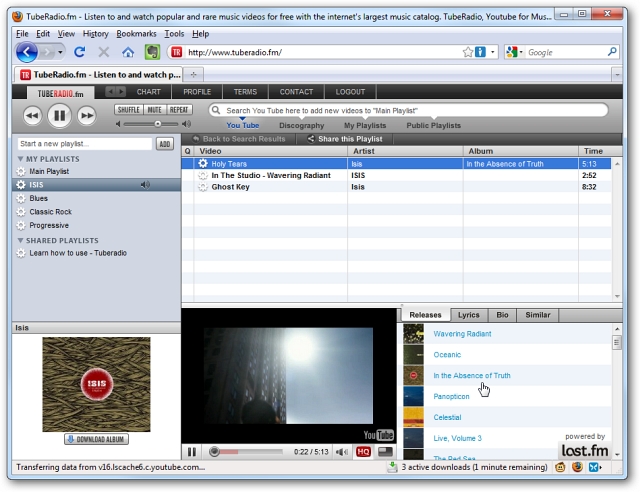Mute the YouTube video player audio

click(342, 452)
